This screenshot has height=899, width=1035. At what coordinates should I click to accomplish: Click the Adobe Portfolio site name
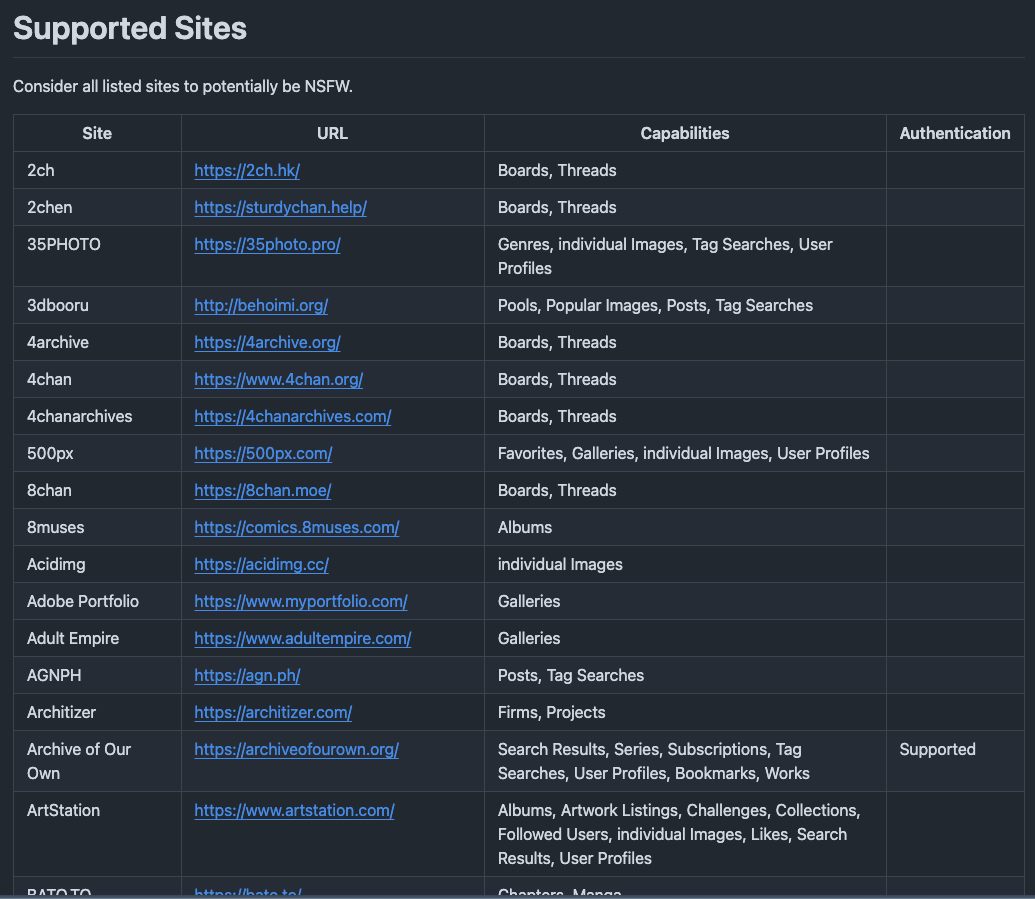tap(83, 601)
